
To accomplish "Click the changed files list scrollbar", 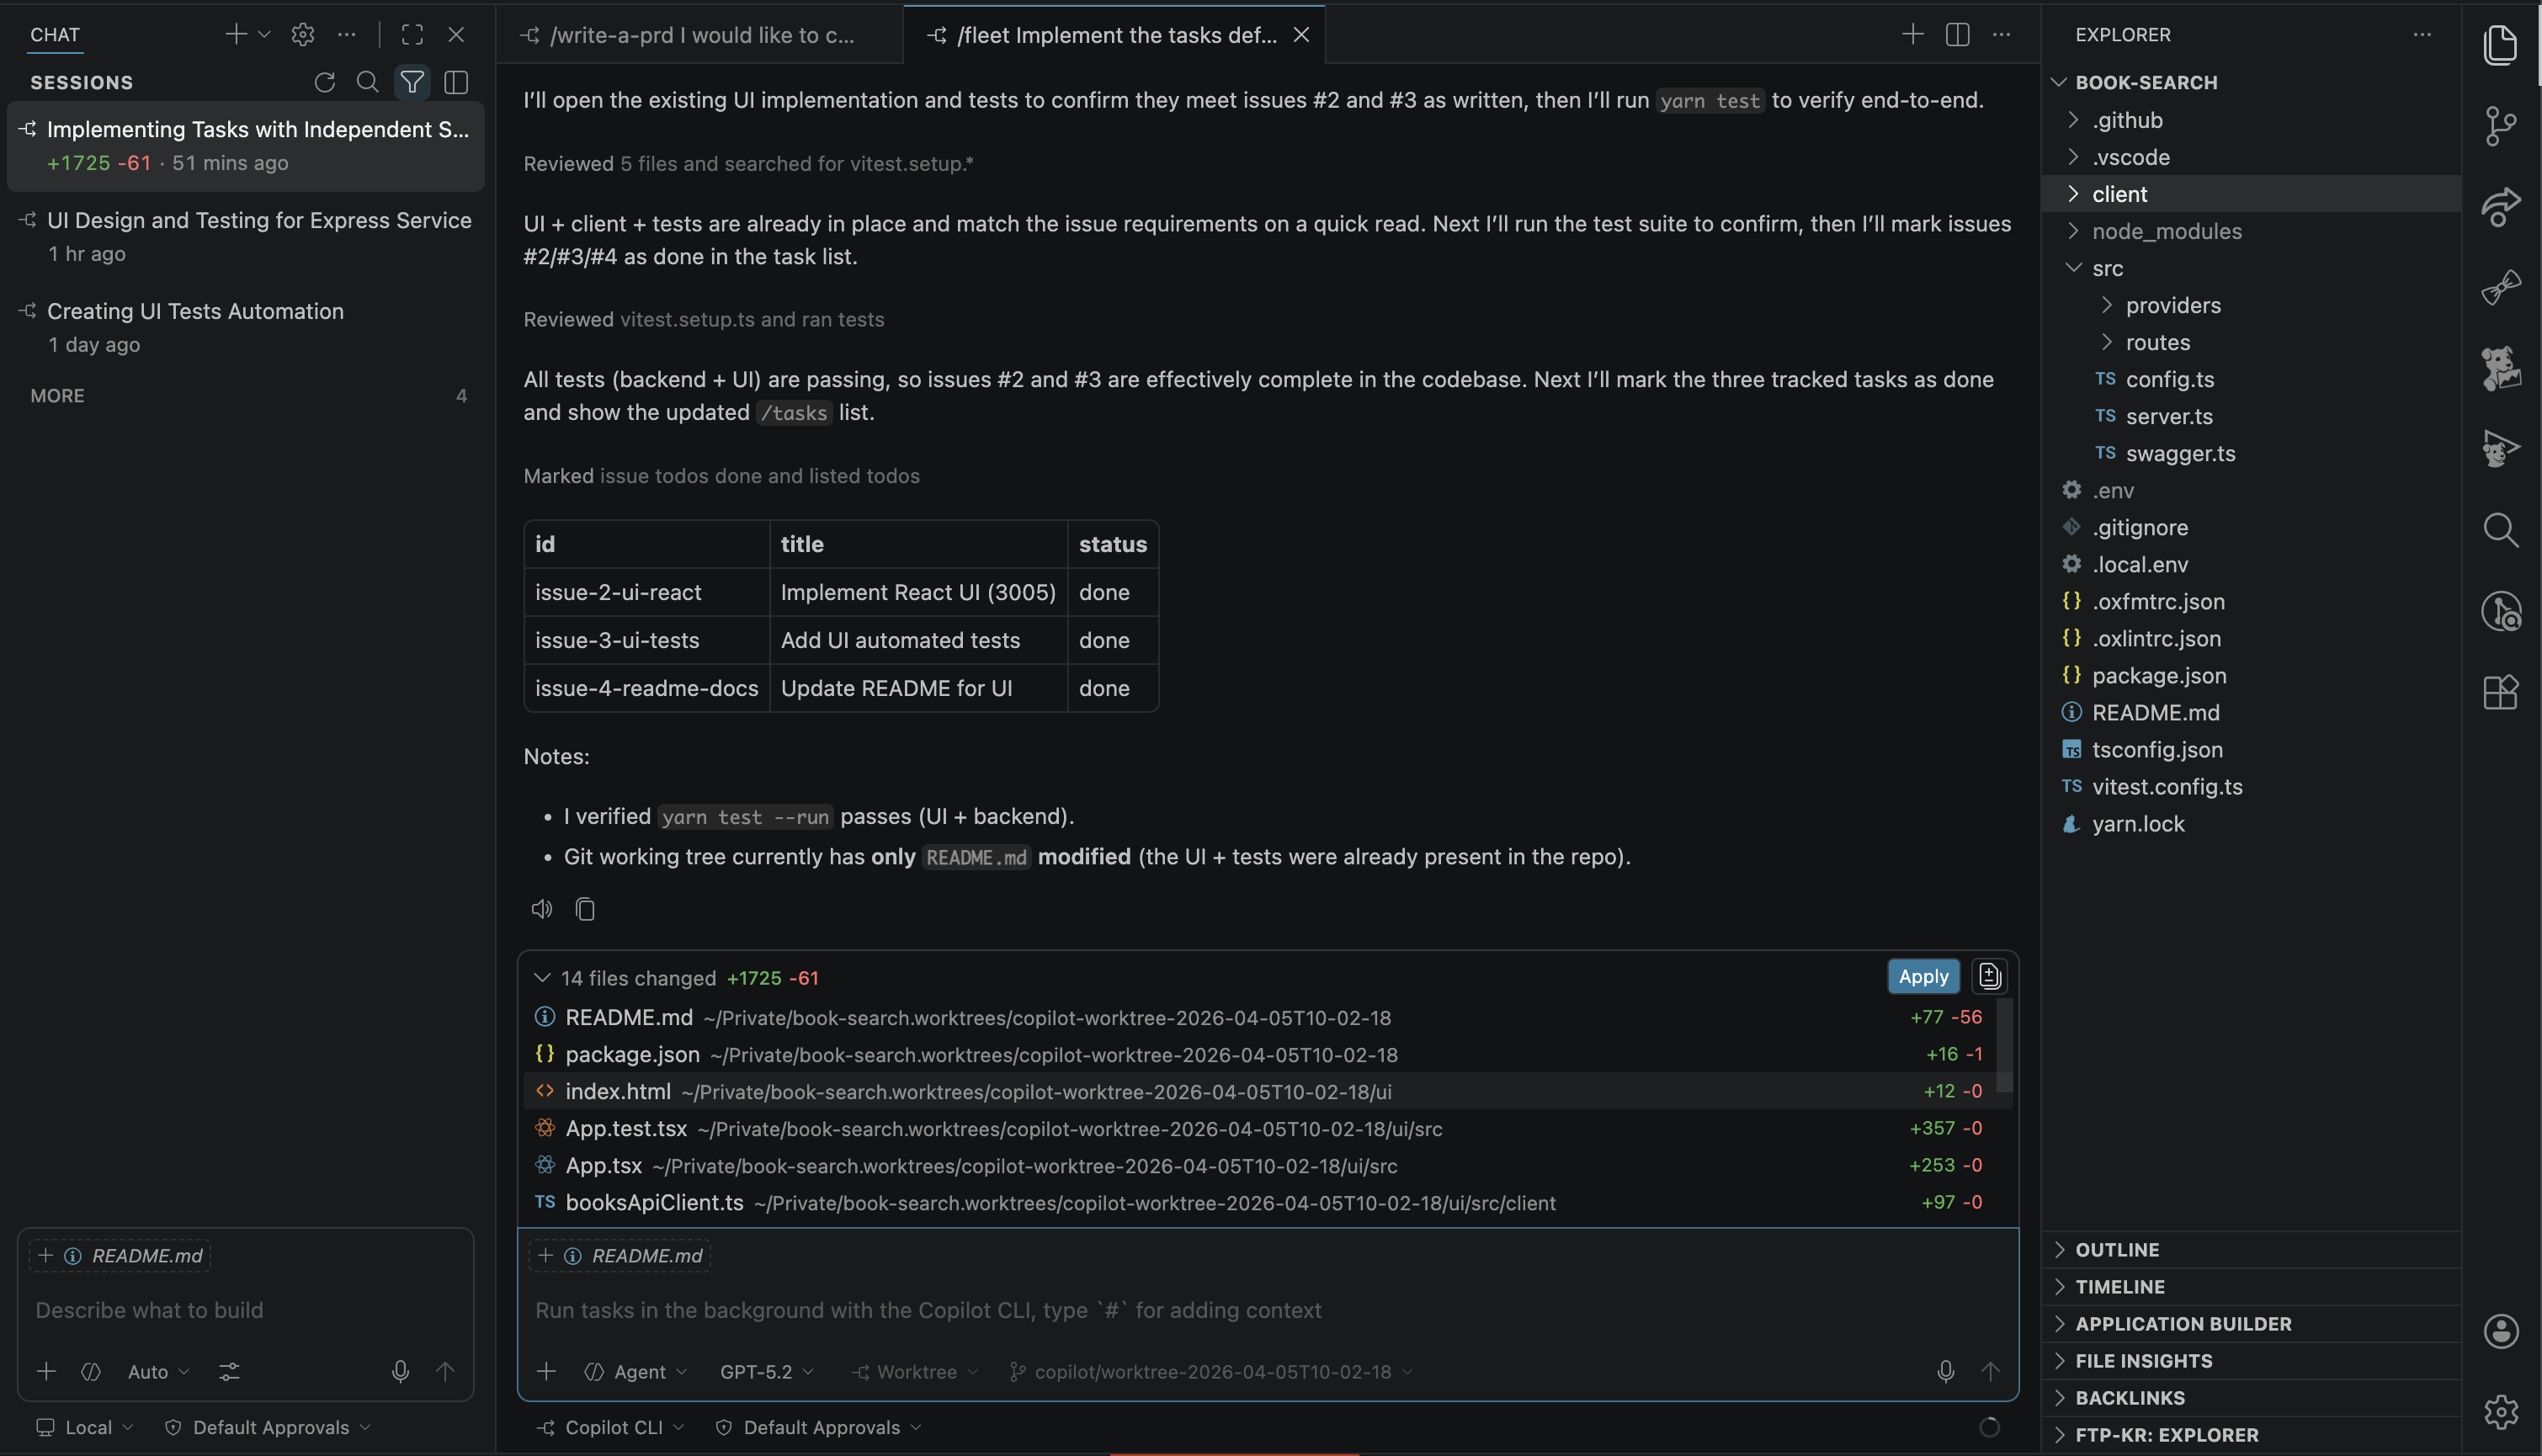I will [2004, 1045].
